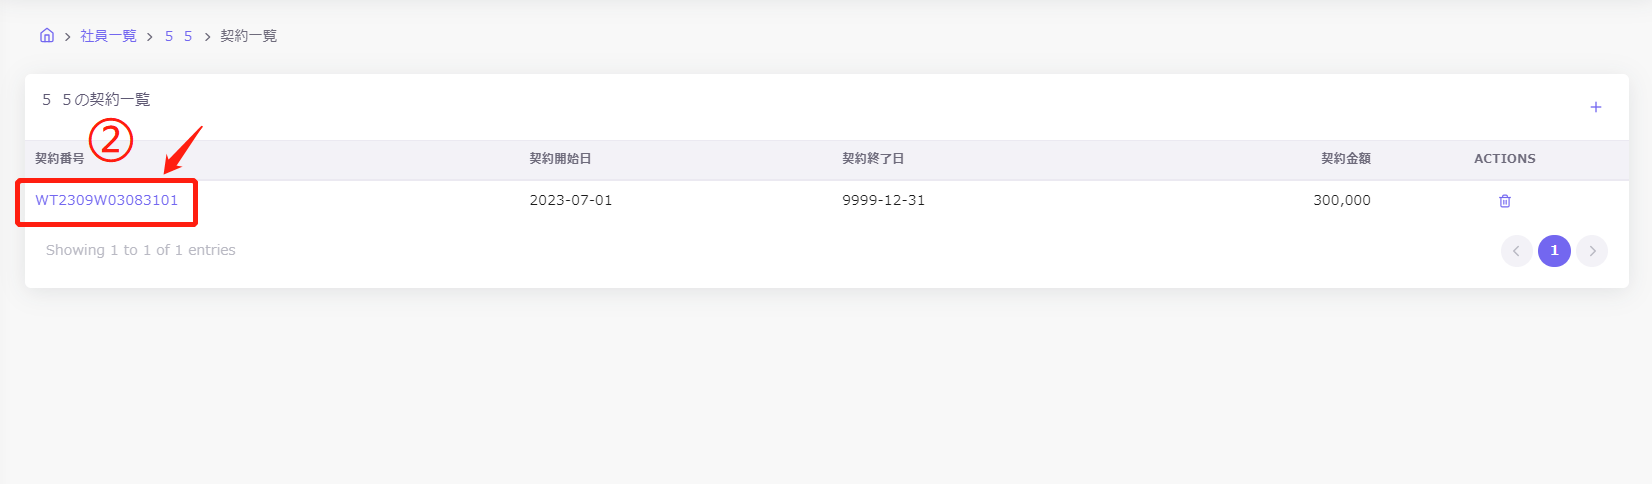Click the ACTIONS column header
The width and height of the screenshot is (1652, 484).
1504,159
